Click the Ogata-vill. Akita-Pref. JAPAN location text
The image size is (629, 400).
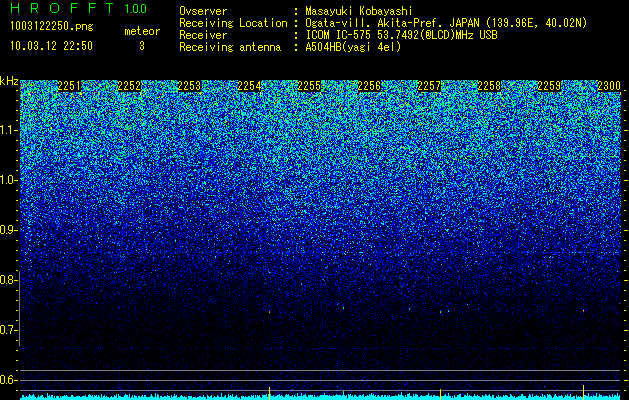tap(446, 23)
